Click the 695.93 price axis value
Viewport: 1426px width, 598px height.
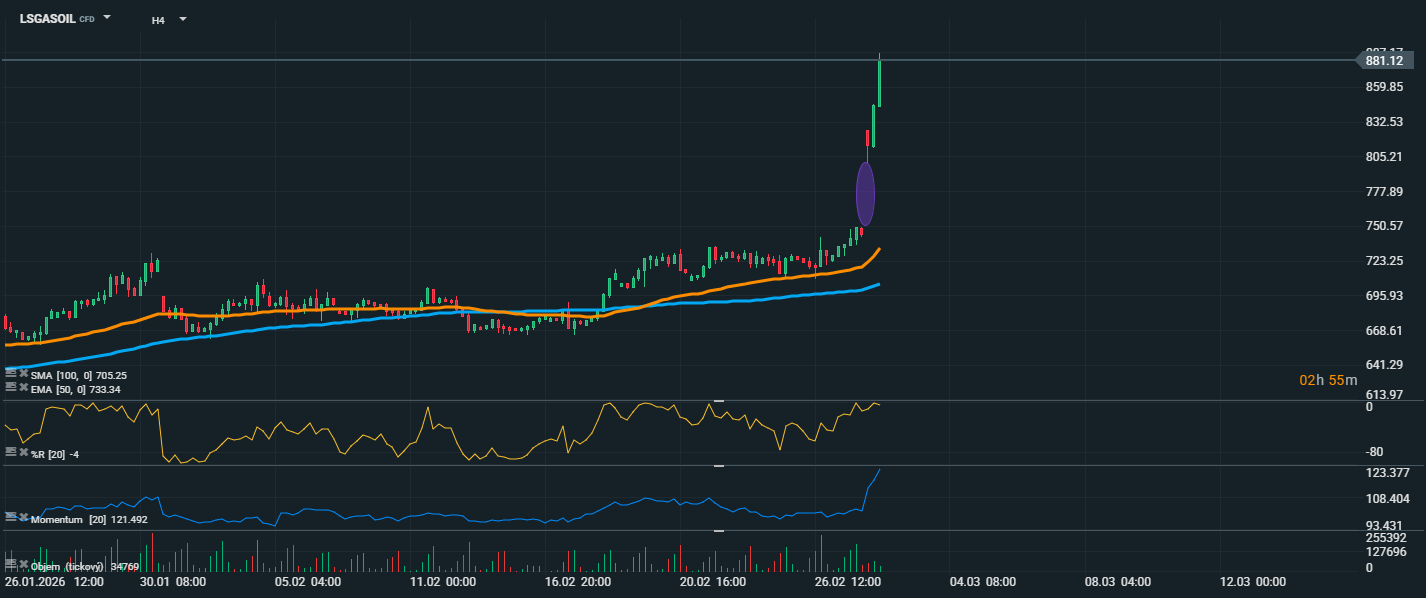(x=1385, y=296)
